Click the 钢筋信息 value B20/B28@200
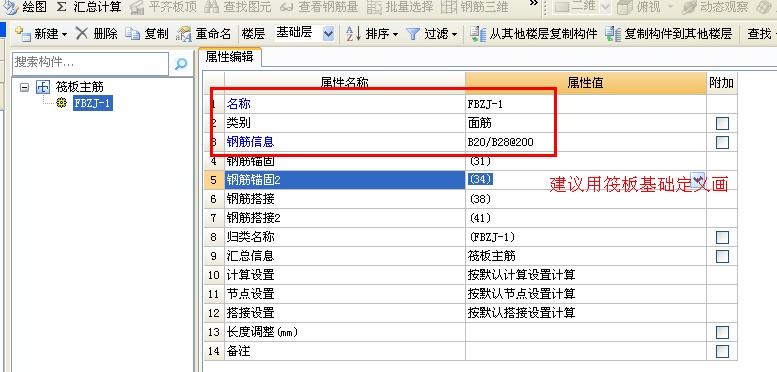777x372 pixels. click(500, 142)
